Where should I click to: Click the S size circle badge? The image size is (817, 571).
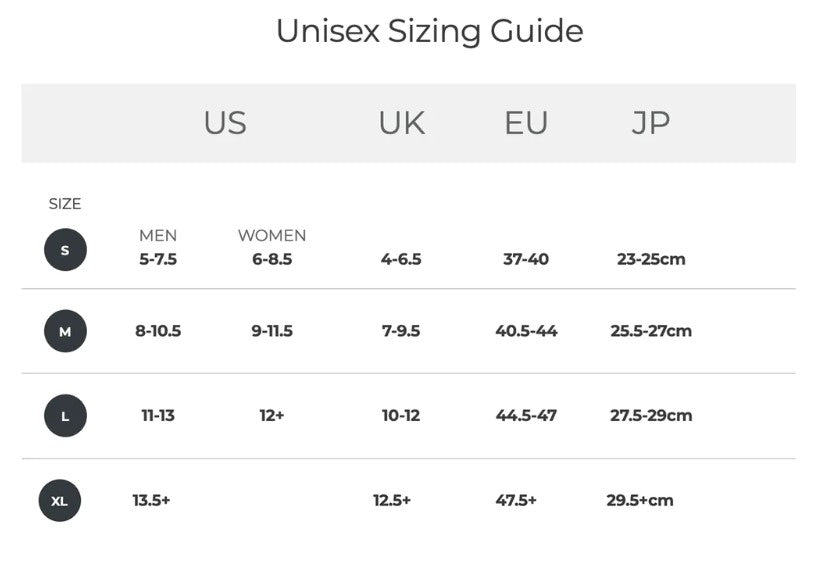[65, 250]
